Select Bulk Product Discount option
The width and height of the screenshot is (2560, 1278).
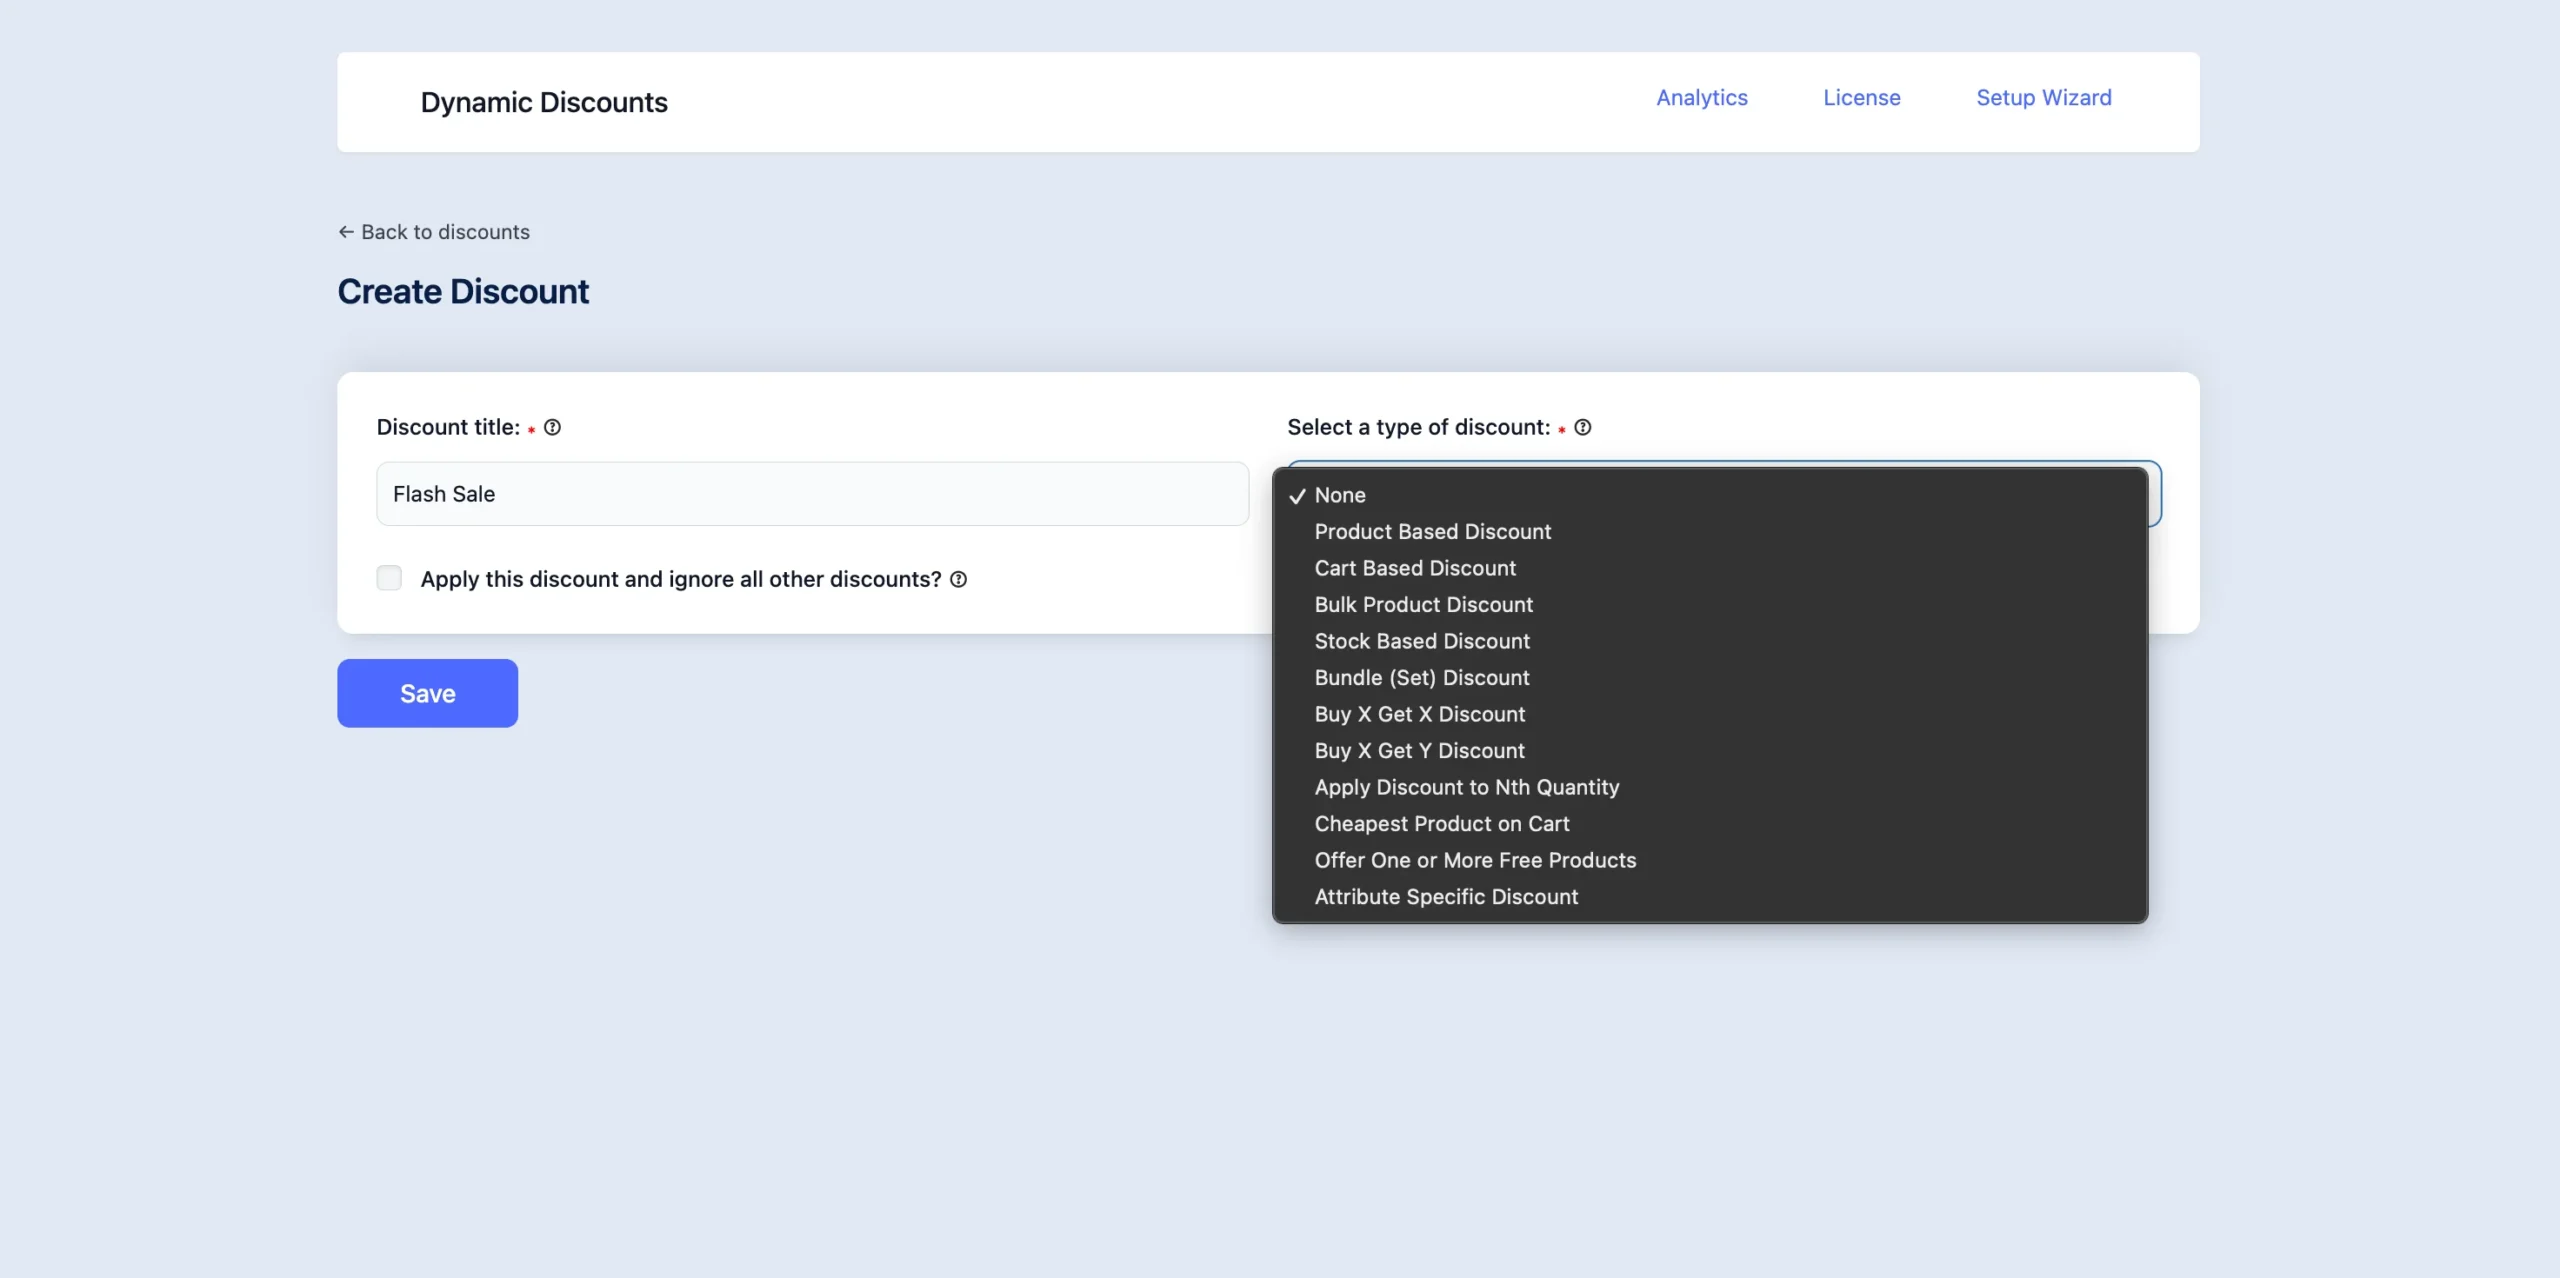pyautogui.click(x=1423, y=605)
